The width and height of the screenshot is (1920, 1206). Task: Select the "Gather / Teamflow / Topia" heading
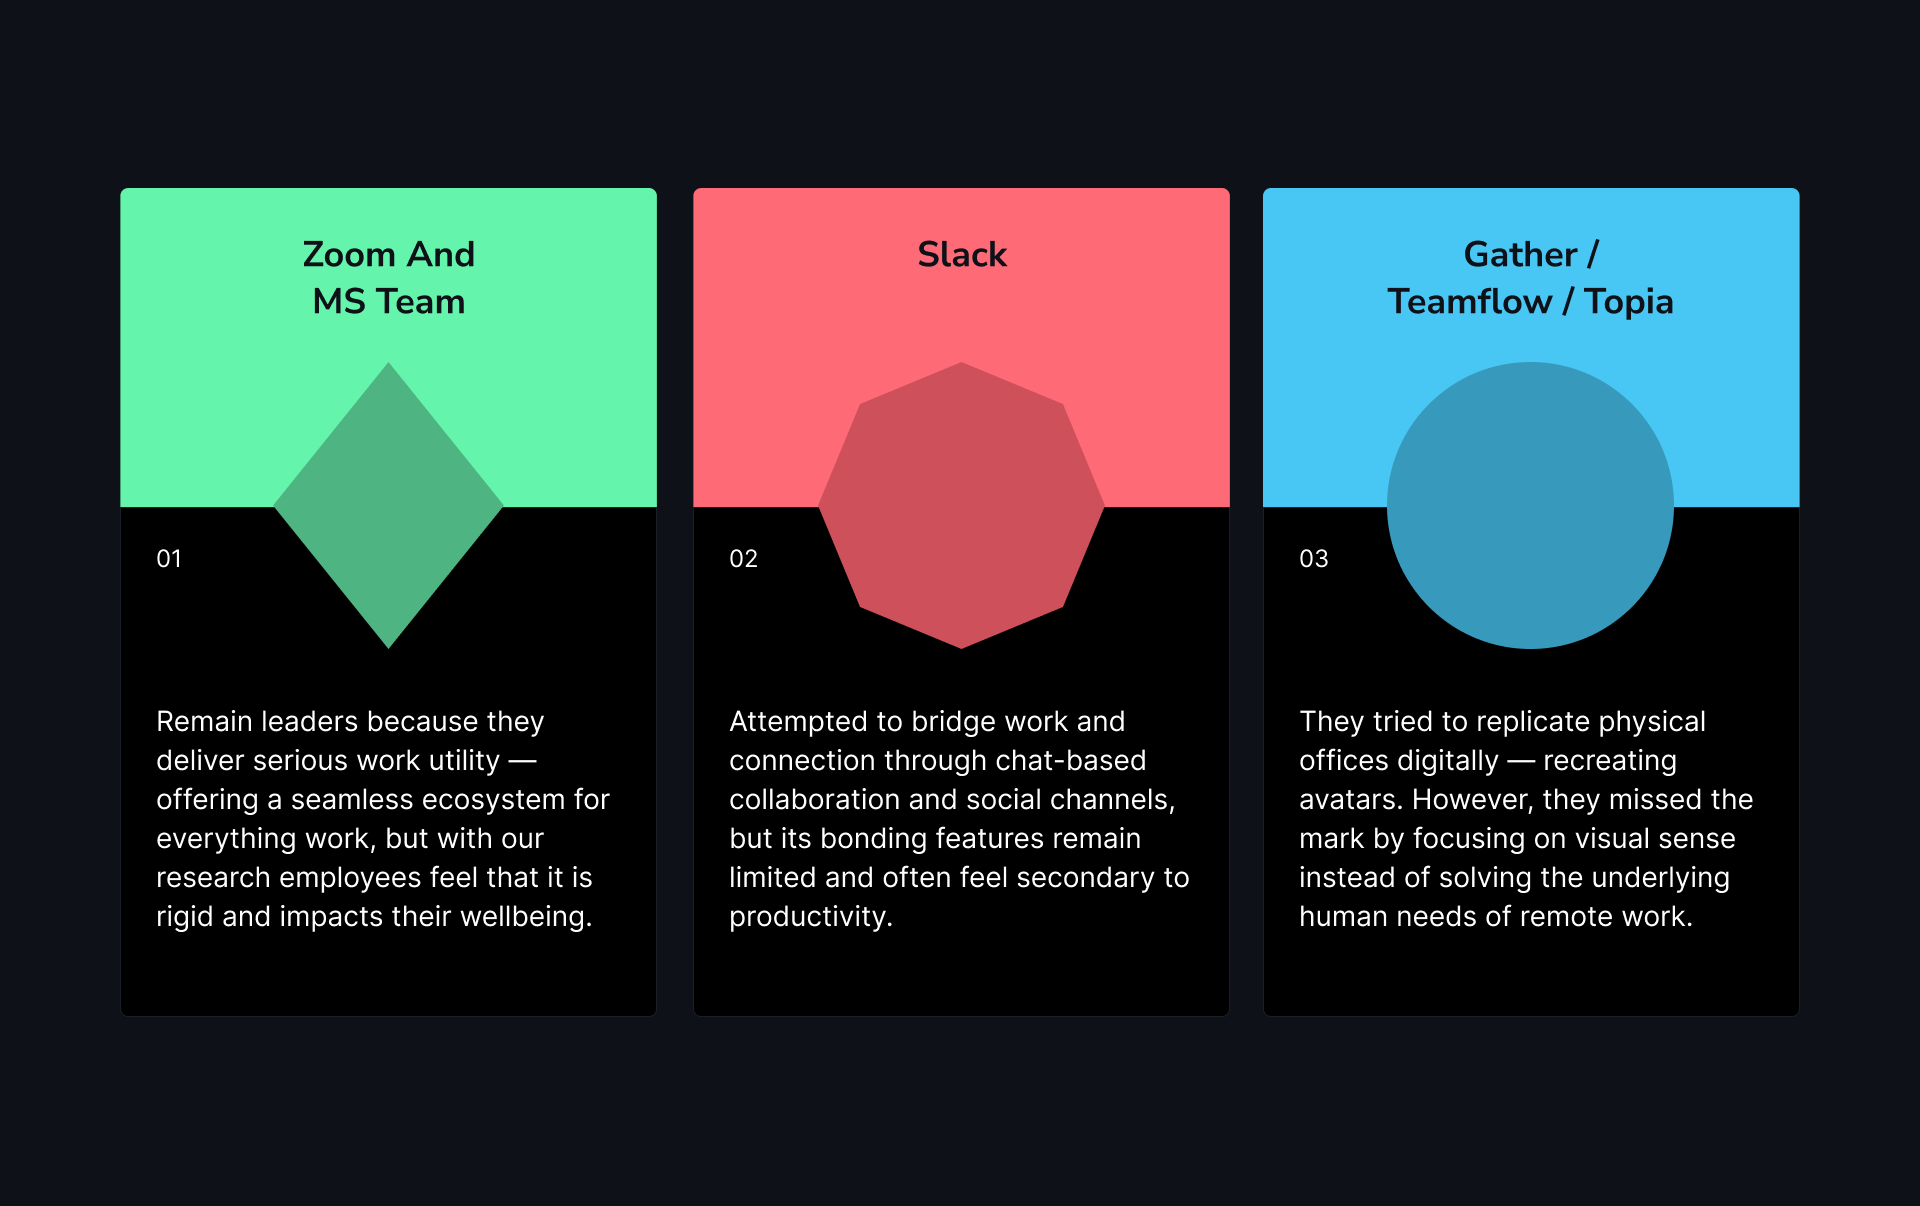coord(1530,278)
